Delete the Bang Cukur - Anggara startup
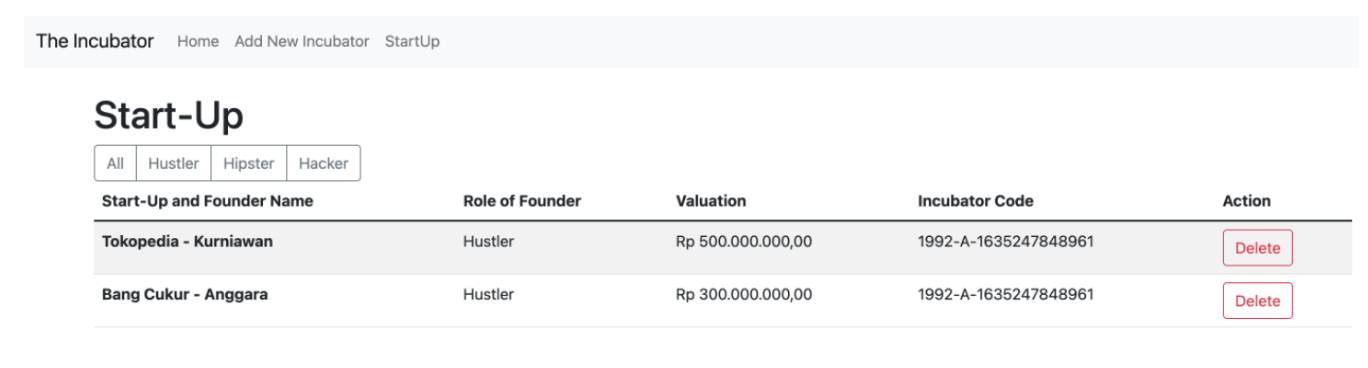 pyautogui.click(x=1257, y=300)
